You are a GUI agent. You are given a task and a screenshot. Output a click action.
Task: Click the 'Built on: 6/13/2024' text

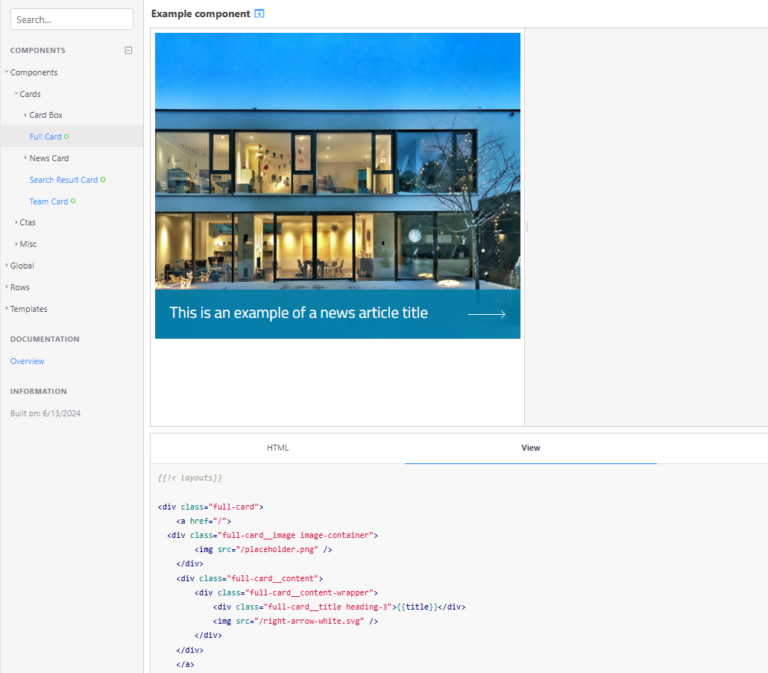46,413
